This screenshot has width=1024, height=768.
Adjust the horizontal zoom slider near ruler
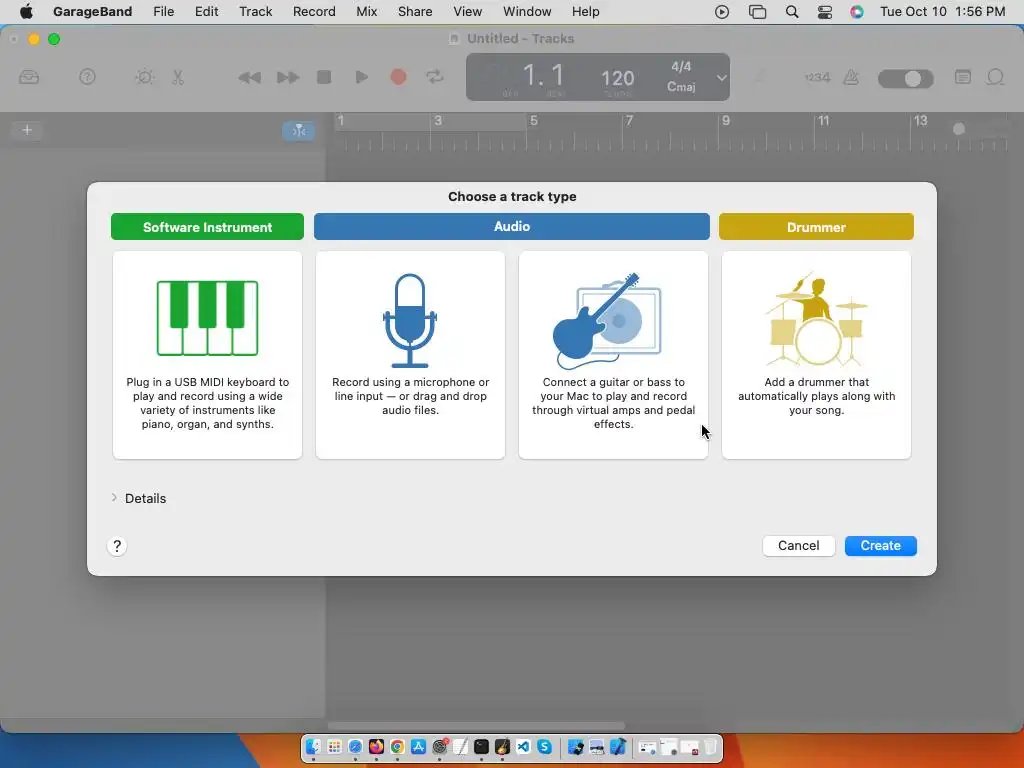coord(959,129)
